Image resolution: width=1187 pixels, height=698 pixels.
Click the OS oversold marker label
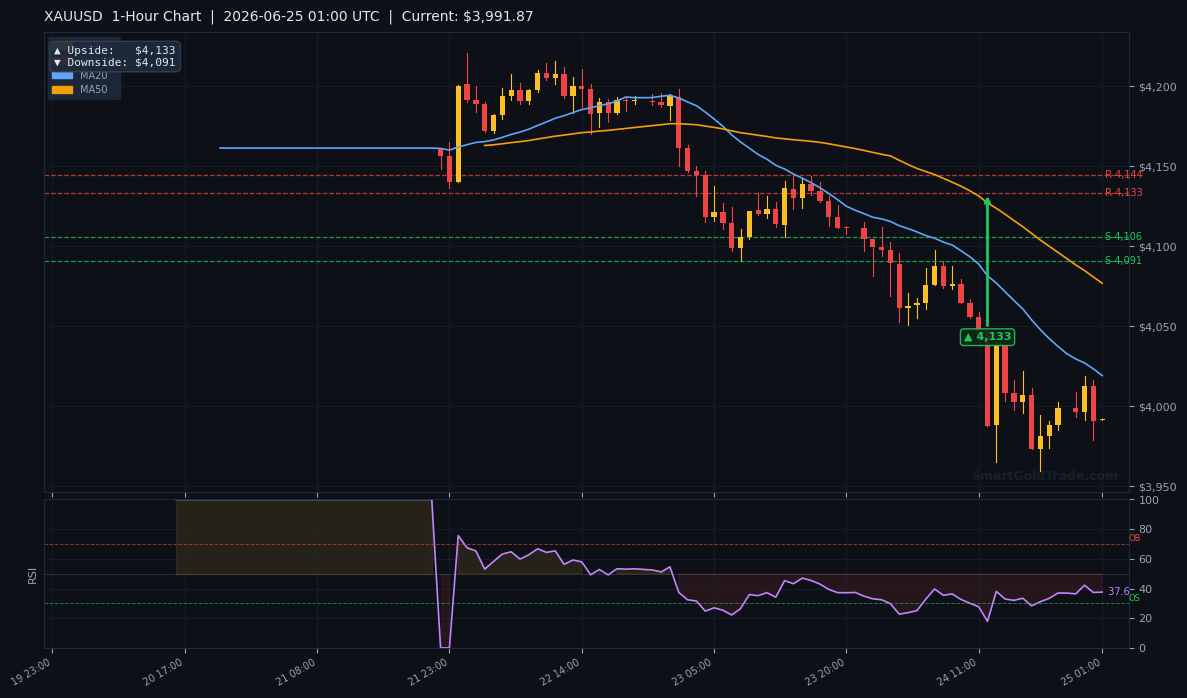[1134, 598]
